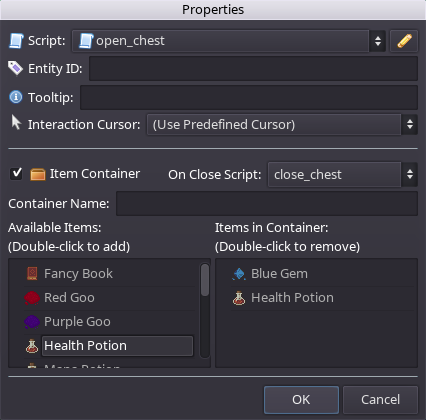Click the Health Potion icon in container list
This screenshot has height=420, width=426.
point(239,298)
